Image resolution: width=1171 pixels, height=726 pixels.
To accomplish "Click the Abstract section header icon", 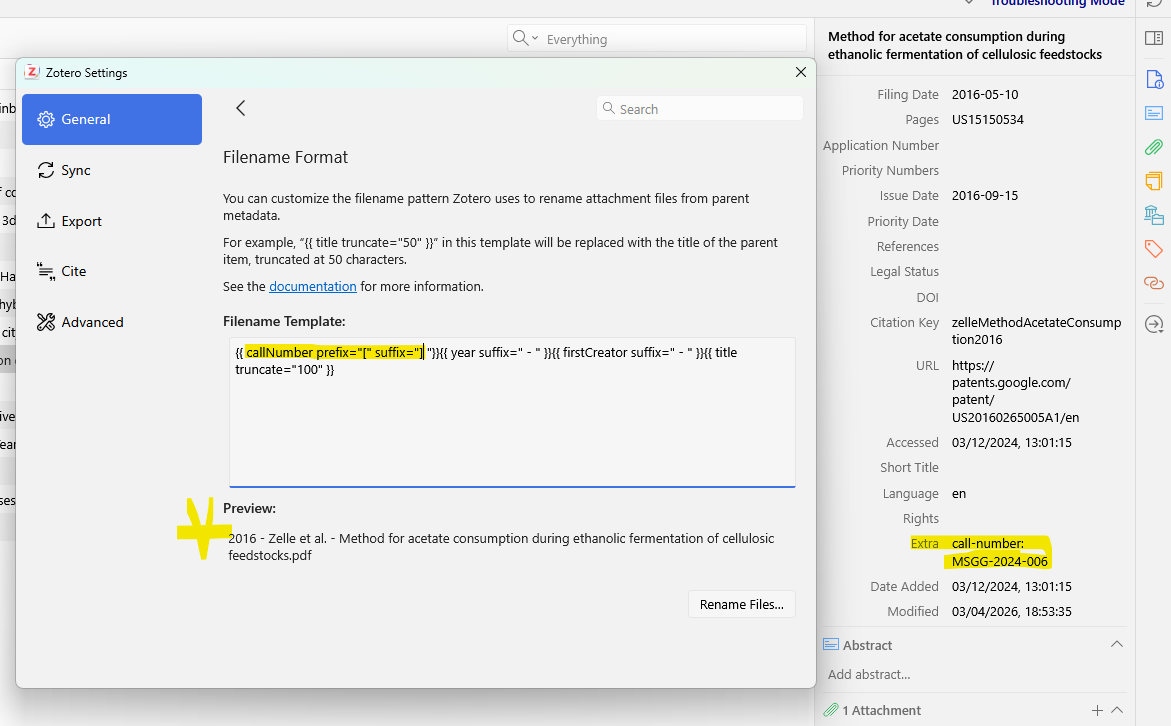I will pyautogui.click(x=830, y=645).
